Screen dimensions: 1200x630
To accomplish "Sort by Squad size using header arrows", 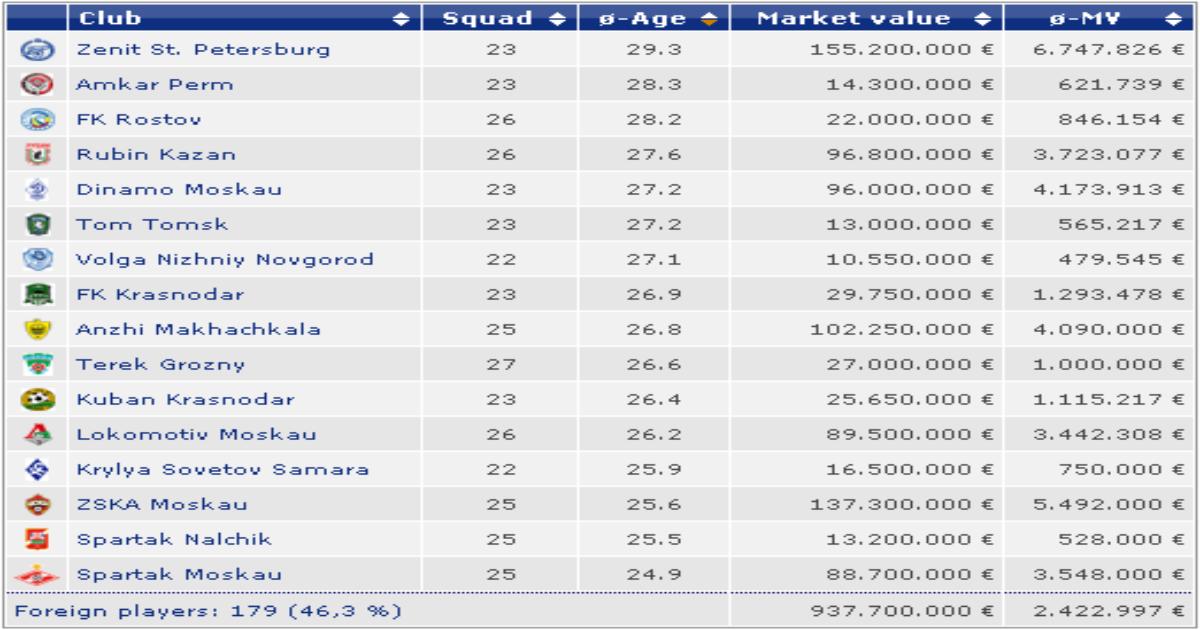I will coord(558,18).
